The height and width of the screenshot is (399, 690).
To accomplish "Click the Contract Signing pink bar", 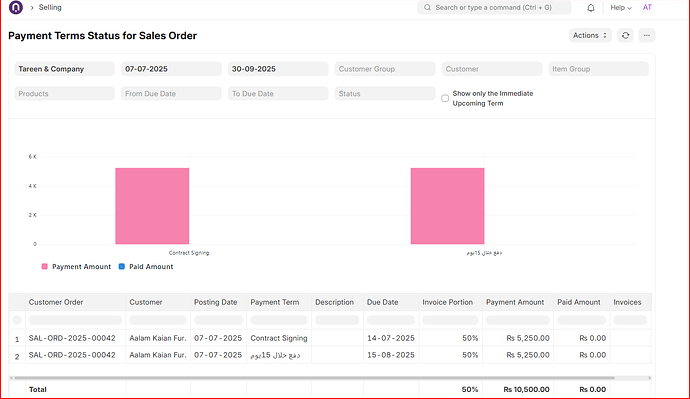I will pyautogui.click(x=152, y=206).
